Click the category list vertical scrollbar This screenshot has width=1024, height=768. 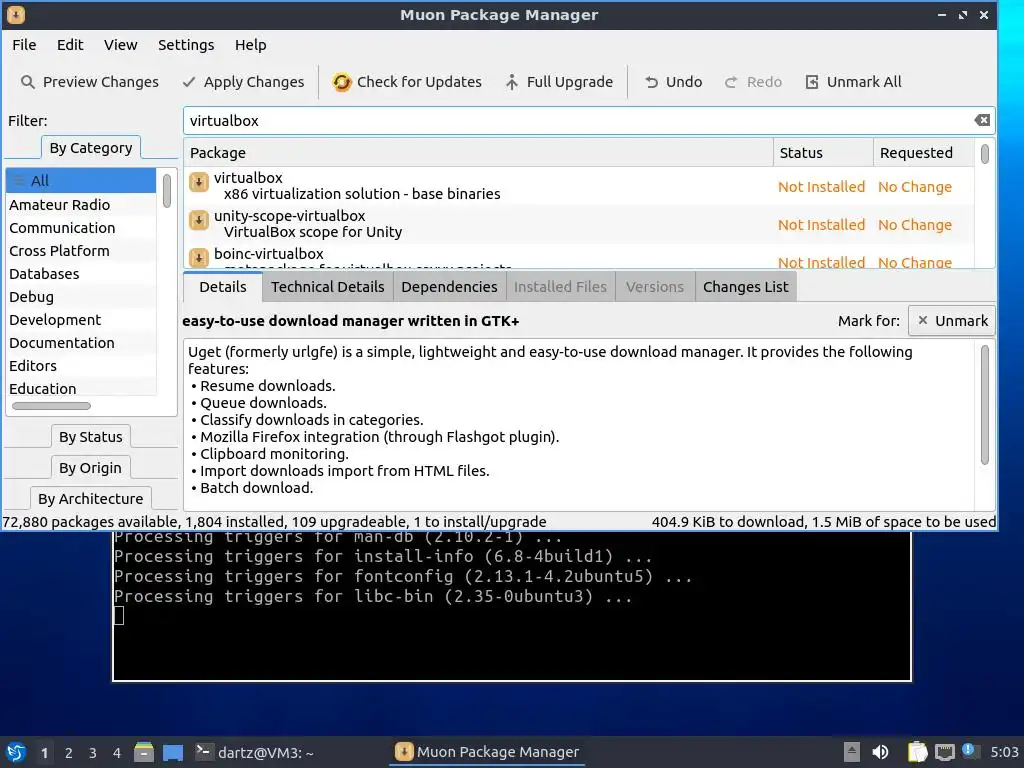click(x=167, y=191)
